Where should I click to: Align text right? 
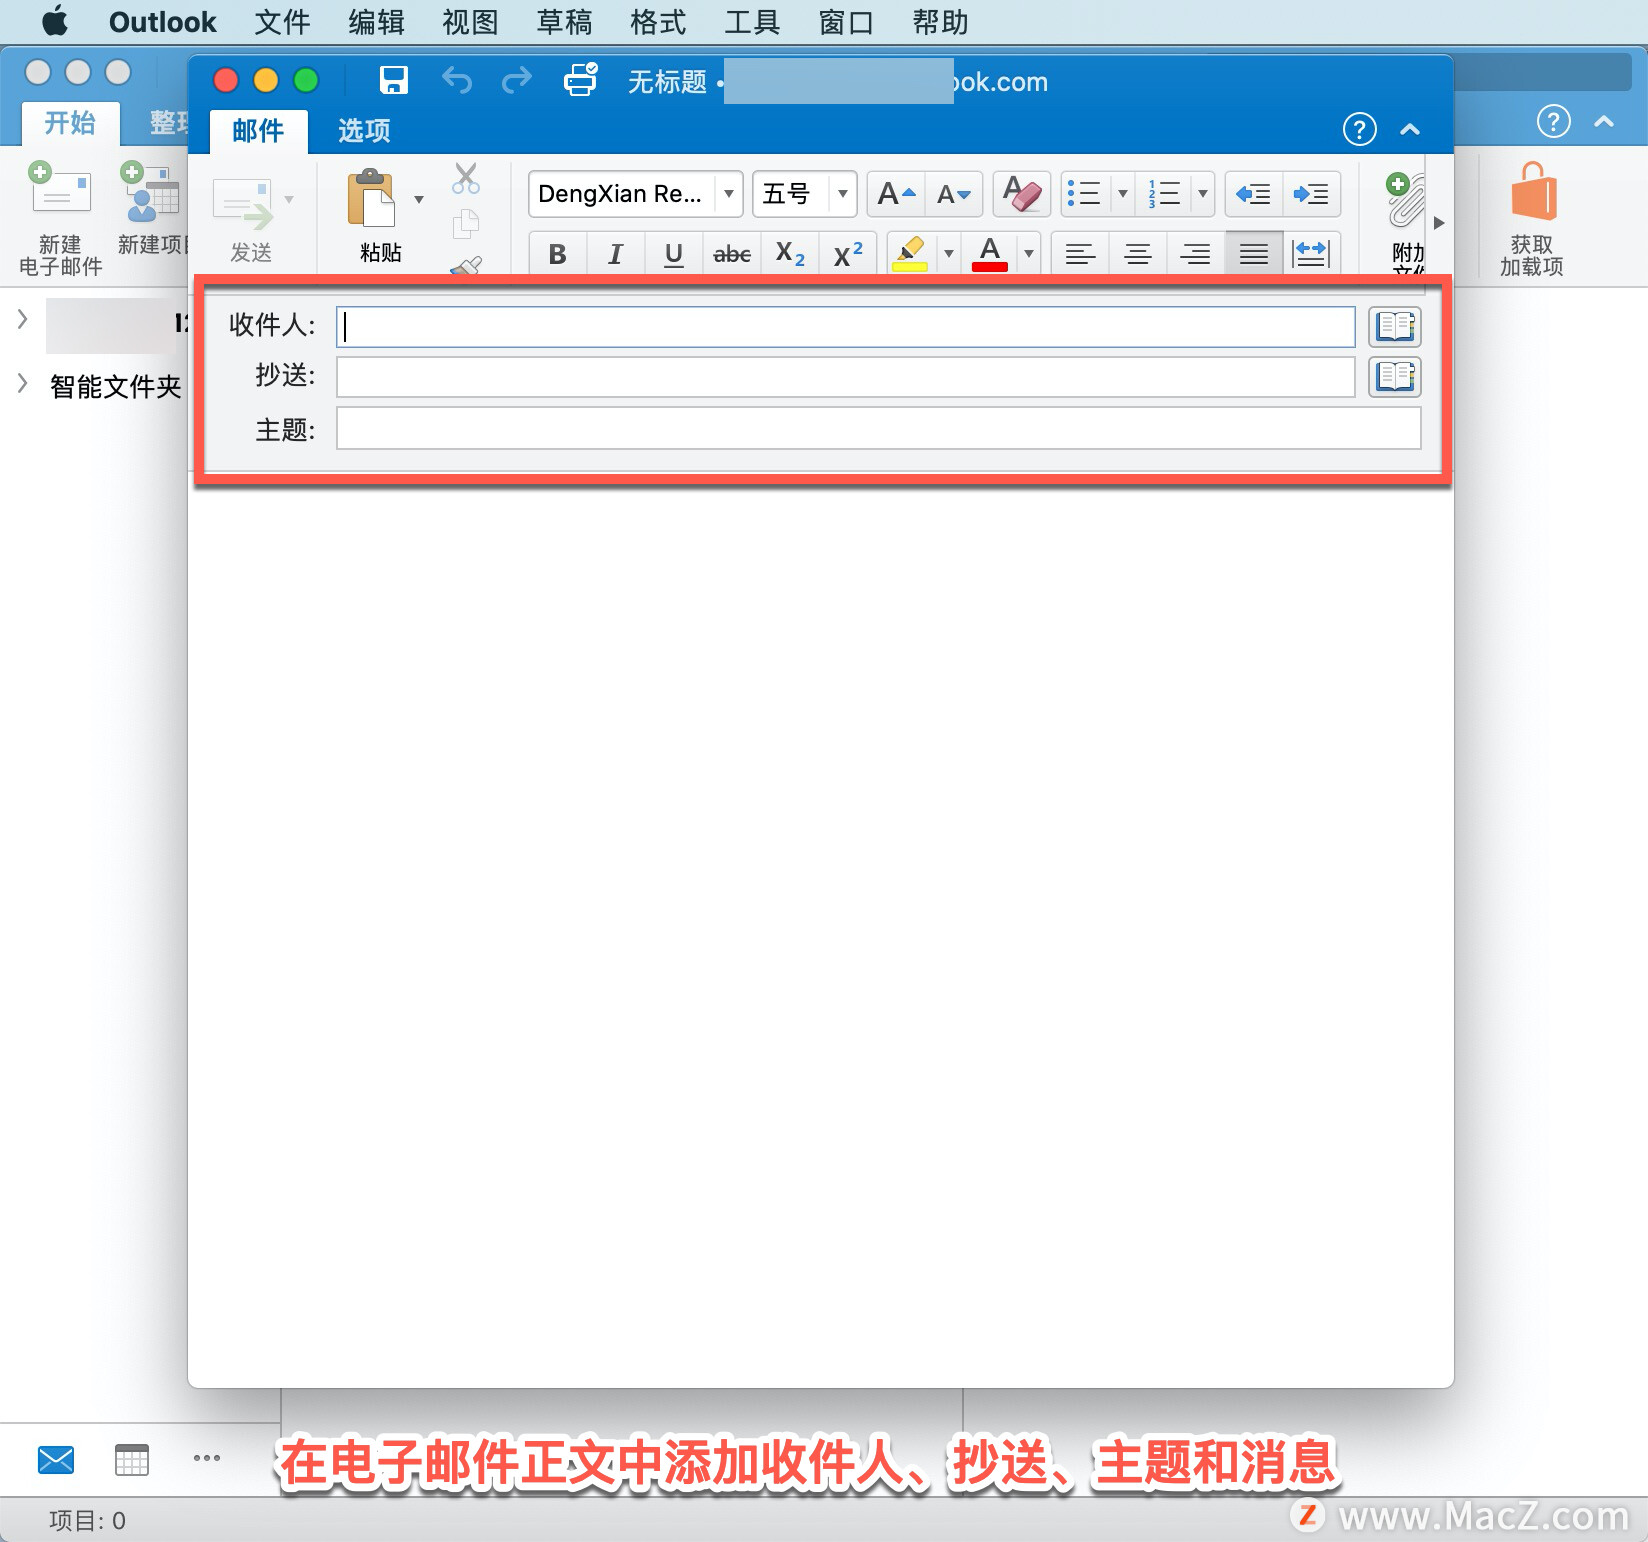click(x=1195, y=254)
